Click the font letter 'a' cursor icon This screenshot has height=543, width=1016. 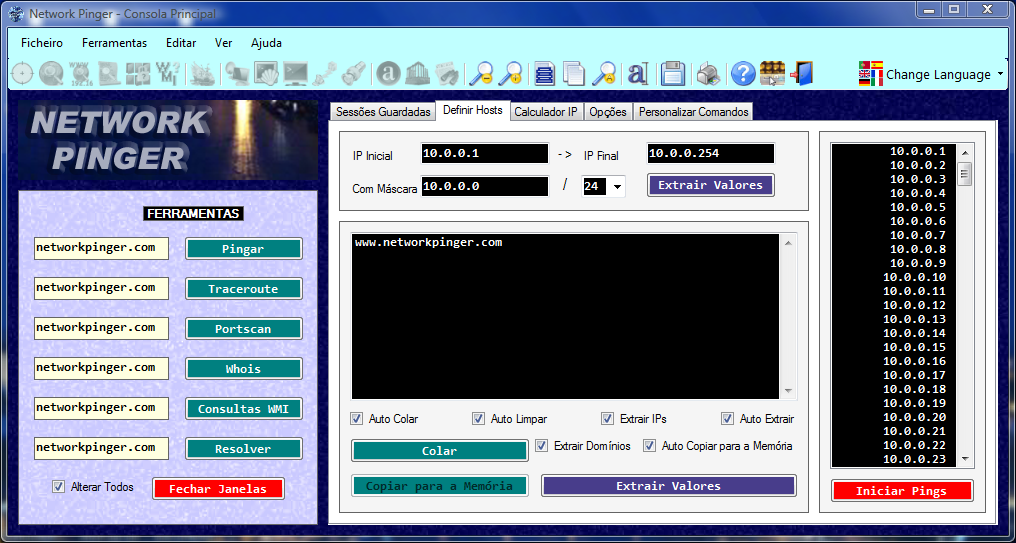638,73
